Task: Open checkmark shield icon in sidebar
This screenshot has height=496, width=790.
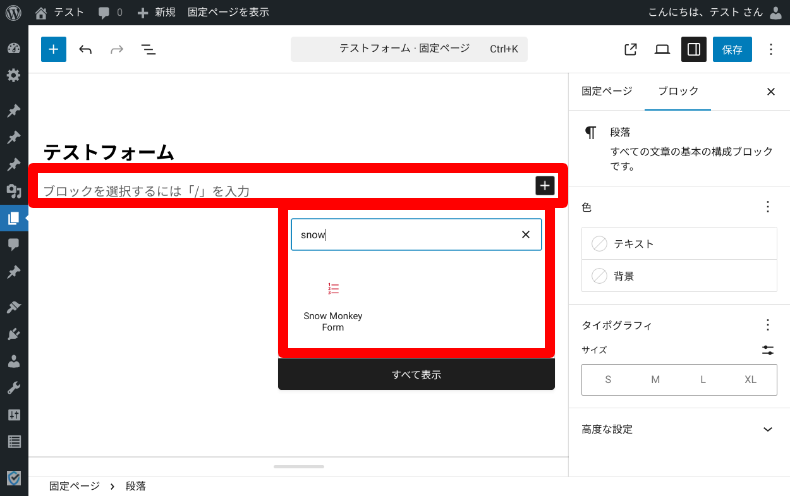Action: (x=14, y=478)
